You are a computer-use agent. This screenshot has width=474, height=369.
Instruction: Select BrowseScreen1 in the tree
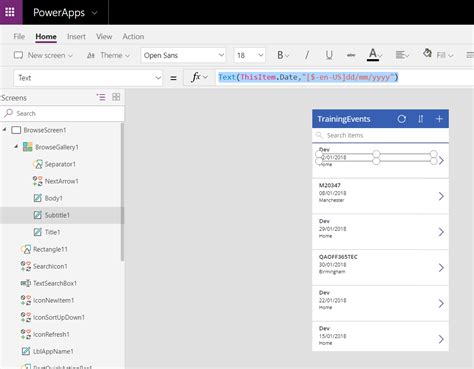pos(45,130)
